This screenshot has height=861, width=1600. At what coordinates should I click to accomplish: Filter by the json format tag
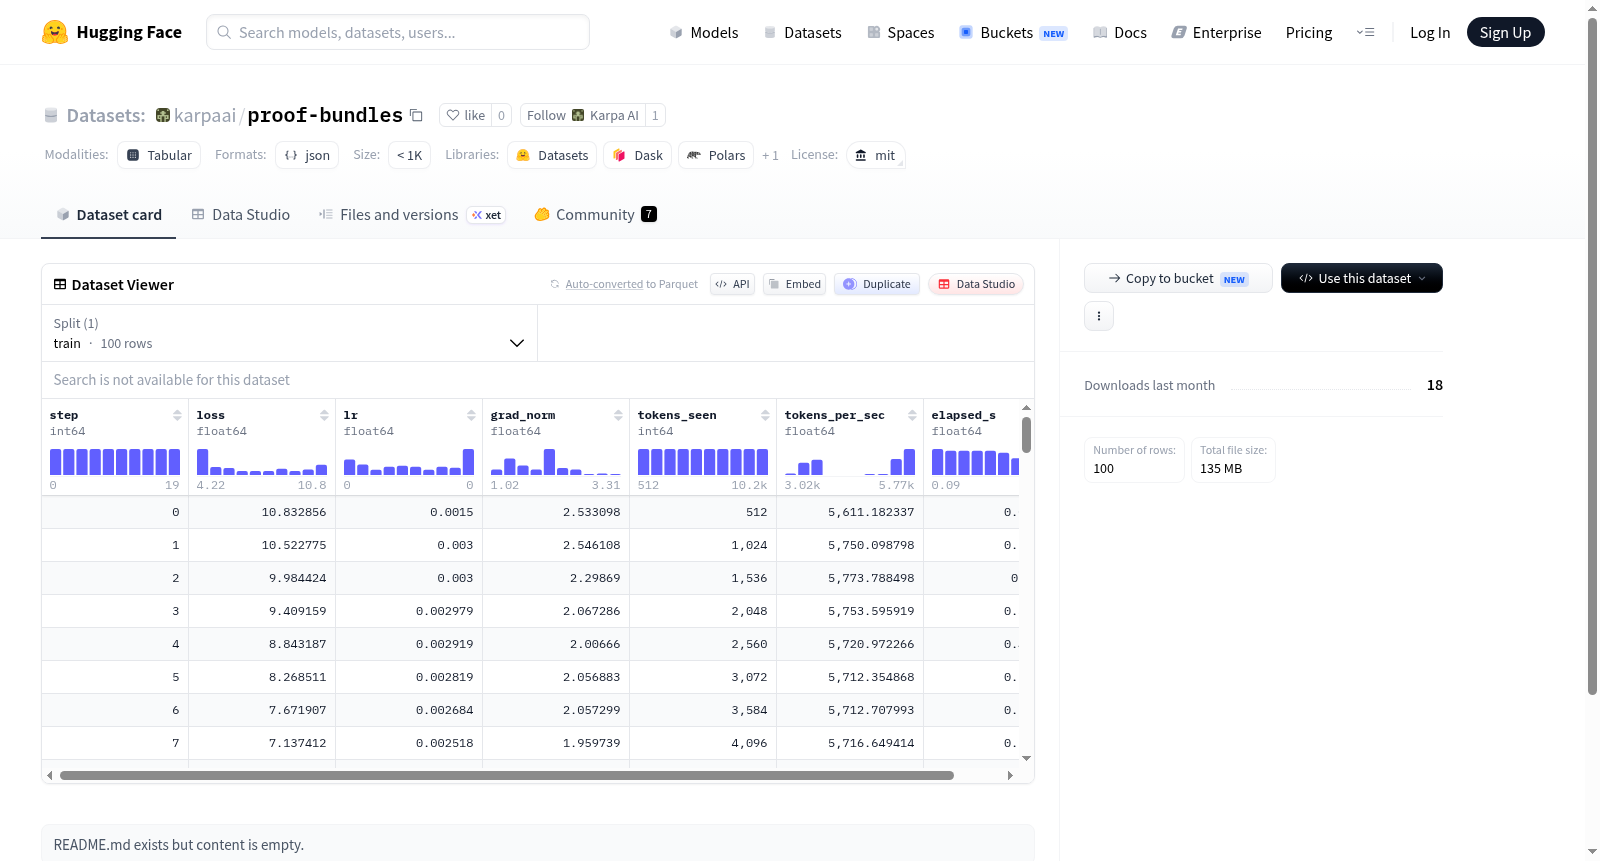click(307, 155)
